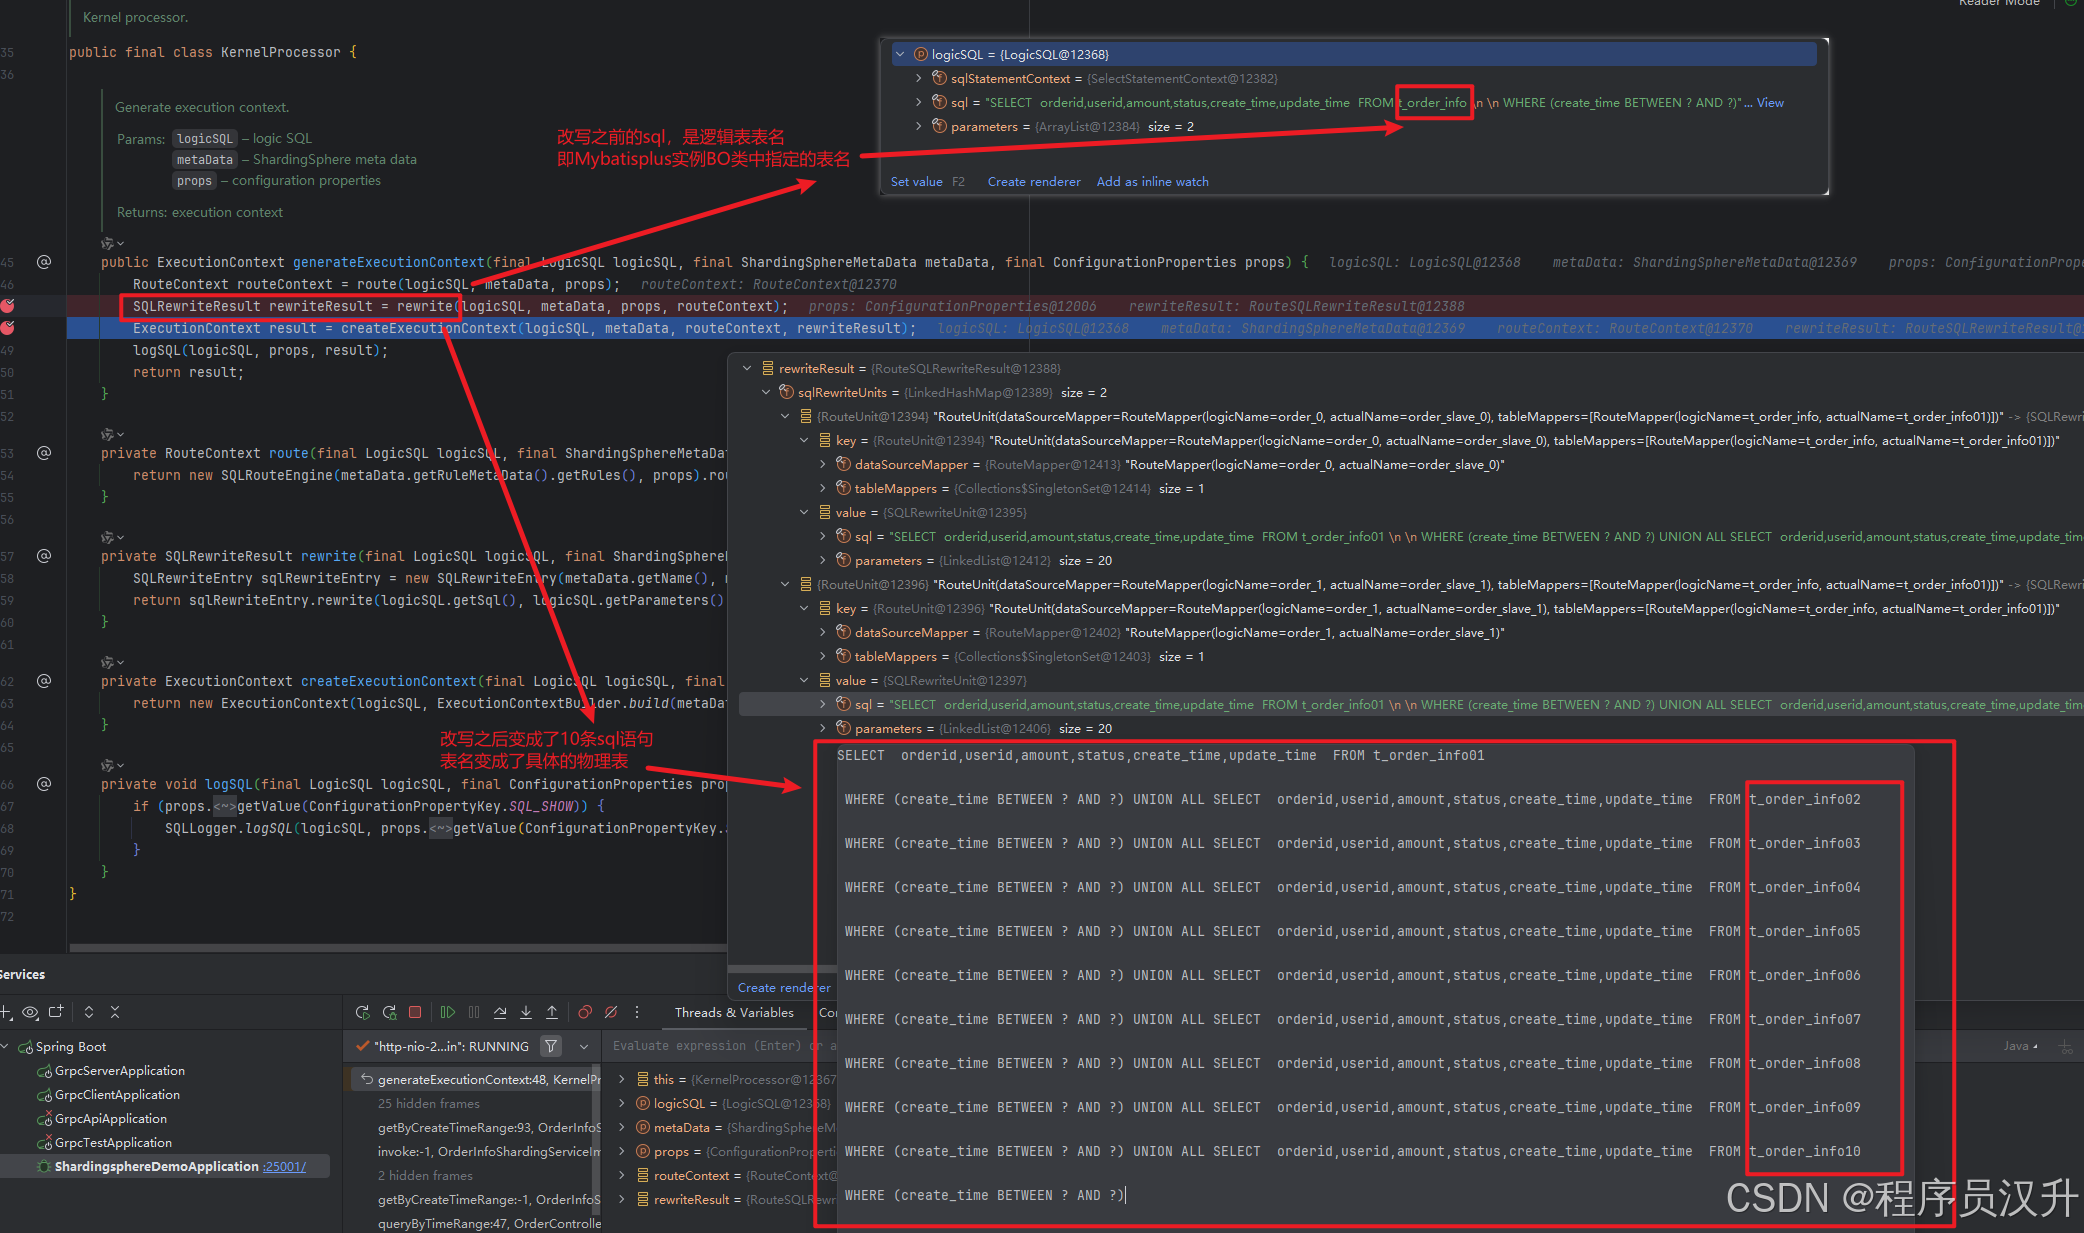The width and height of the screenshot is (2084, 1233).
Task: Click Resume Program icon
Action: pos(447,1012)
